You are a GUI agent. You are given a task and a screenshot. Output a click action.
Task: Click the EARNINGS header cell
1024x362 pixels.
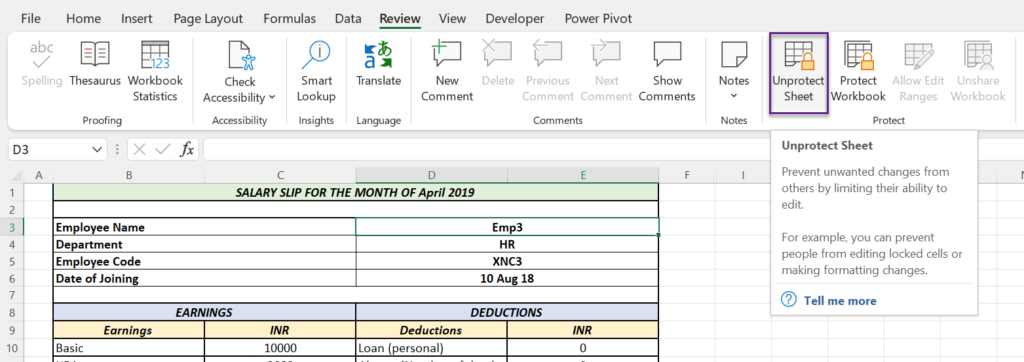(x=204, y=312)
